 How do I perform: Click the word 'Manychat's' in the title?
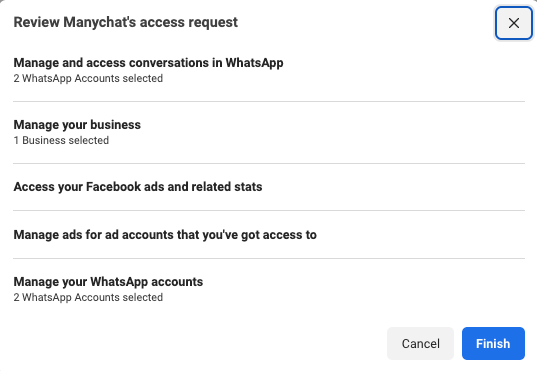coord(100,22)
